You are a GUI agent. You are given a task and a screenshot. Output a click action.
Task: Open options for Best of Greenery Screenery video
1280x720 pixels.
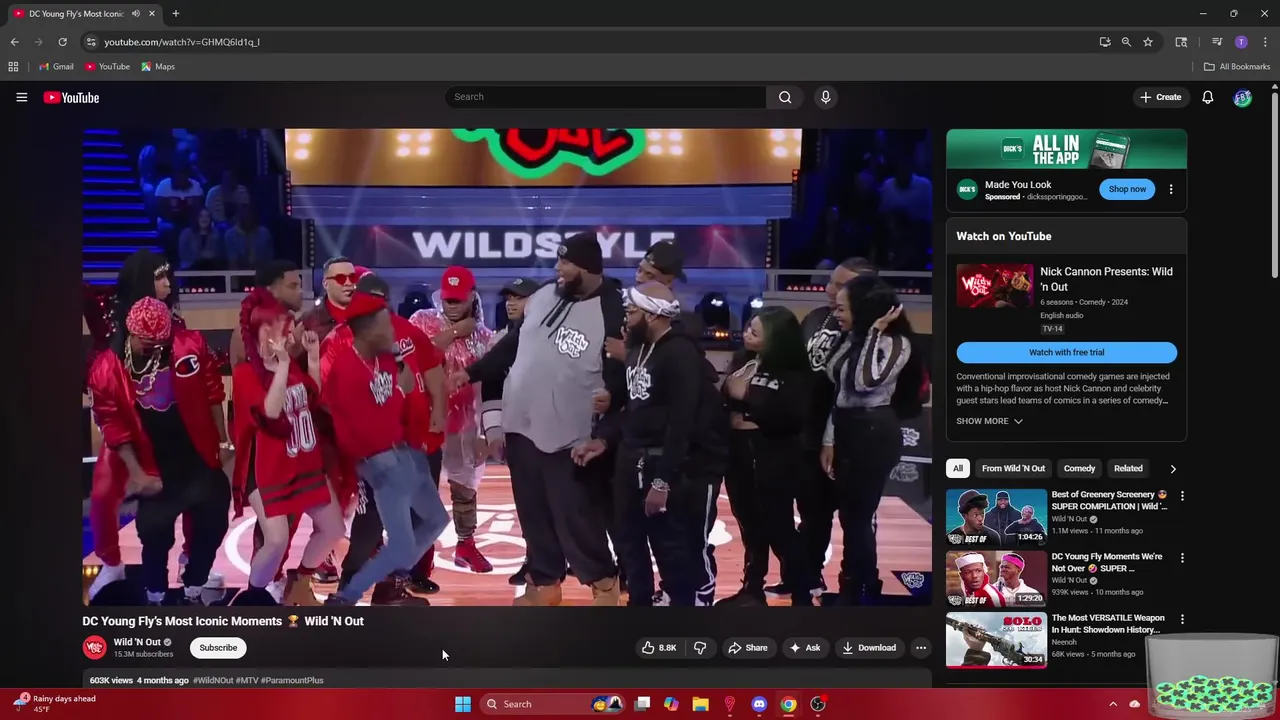(1182, 495)
